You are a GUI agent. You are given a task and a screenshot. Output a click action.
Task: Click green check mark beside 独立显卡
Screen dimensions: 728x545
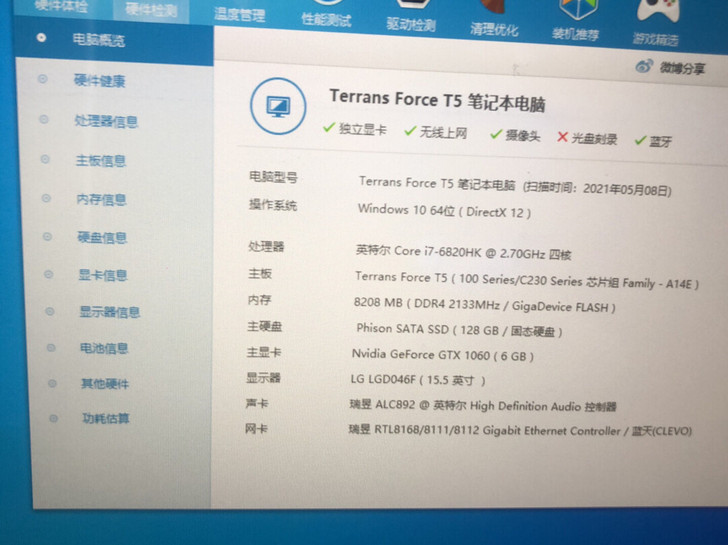pyautogui.click(x=329, y=127)
